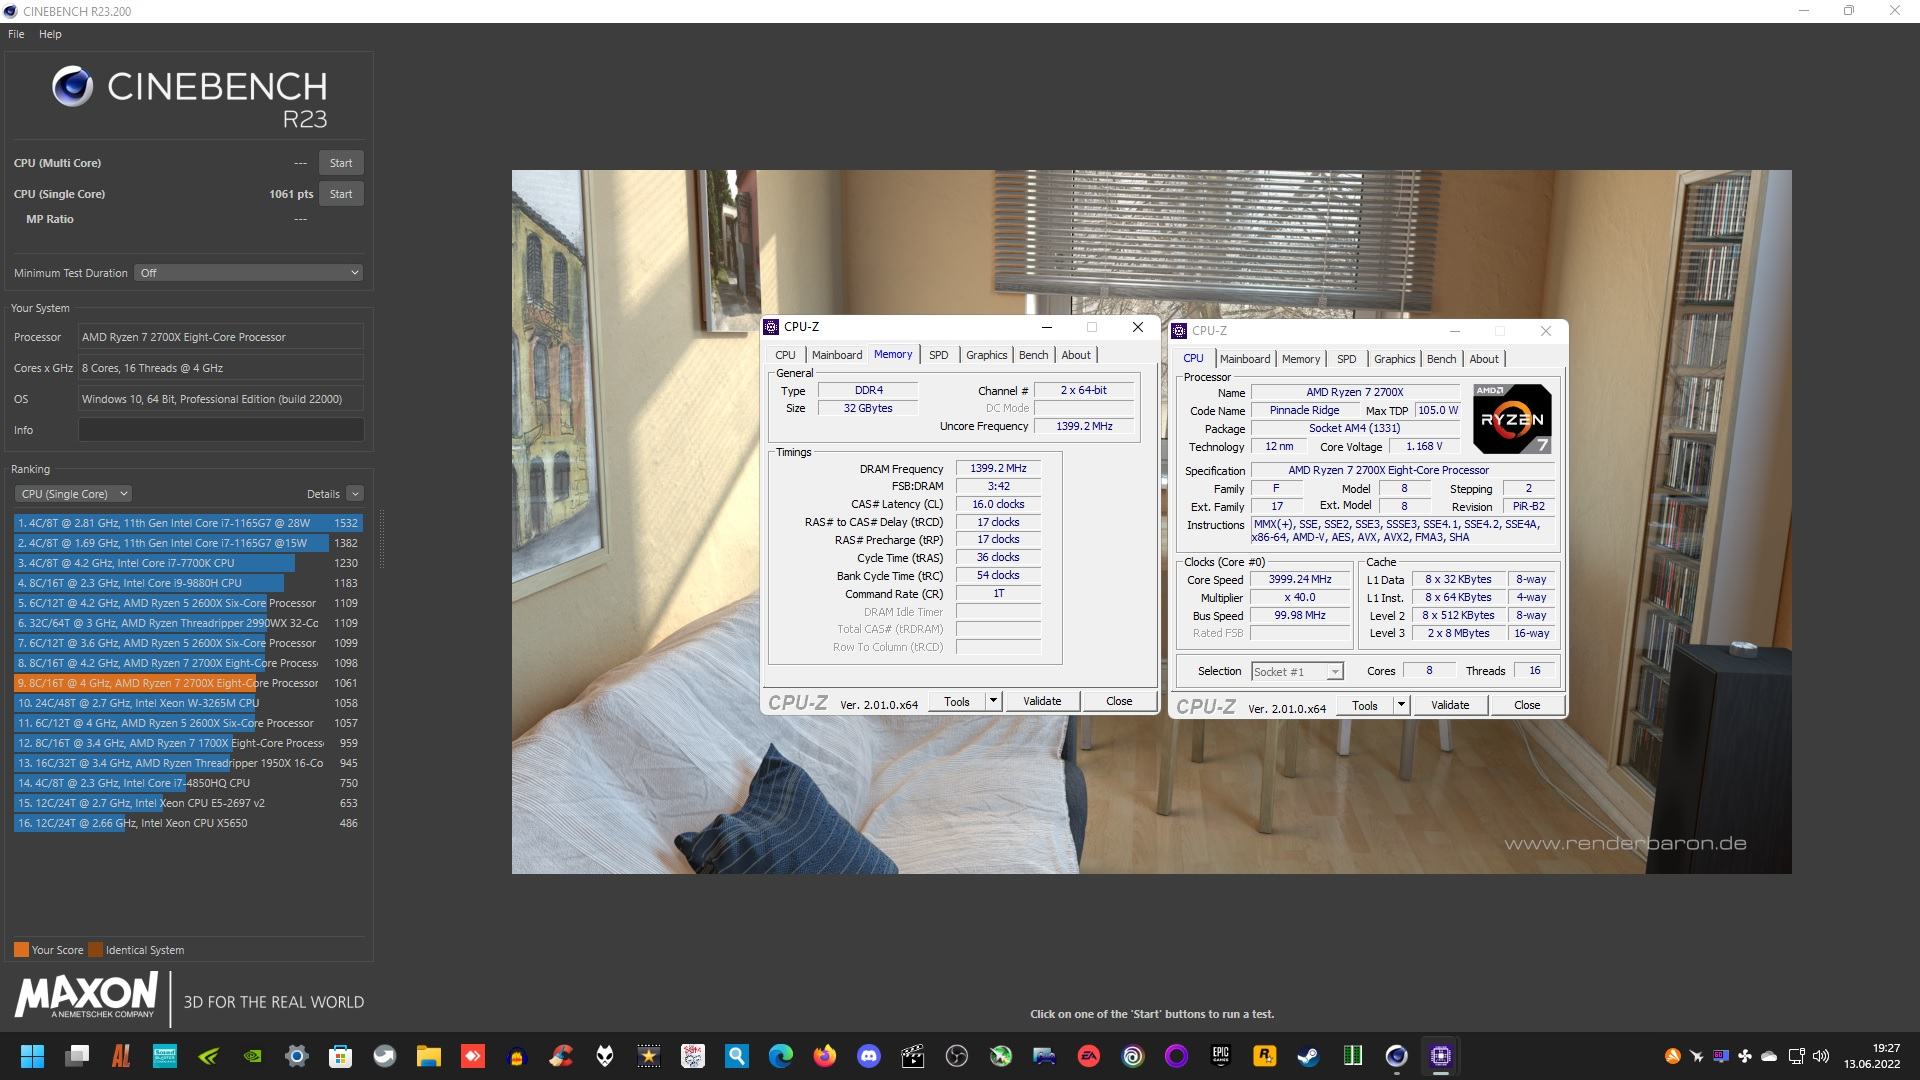Open the Windows Start menu
1920x1080 pixels.
point(32,1056)
